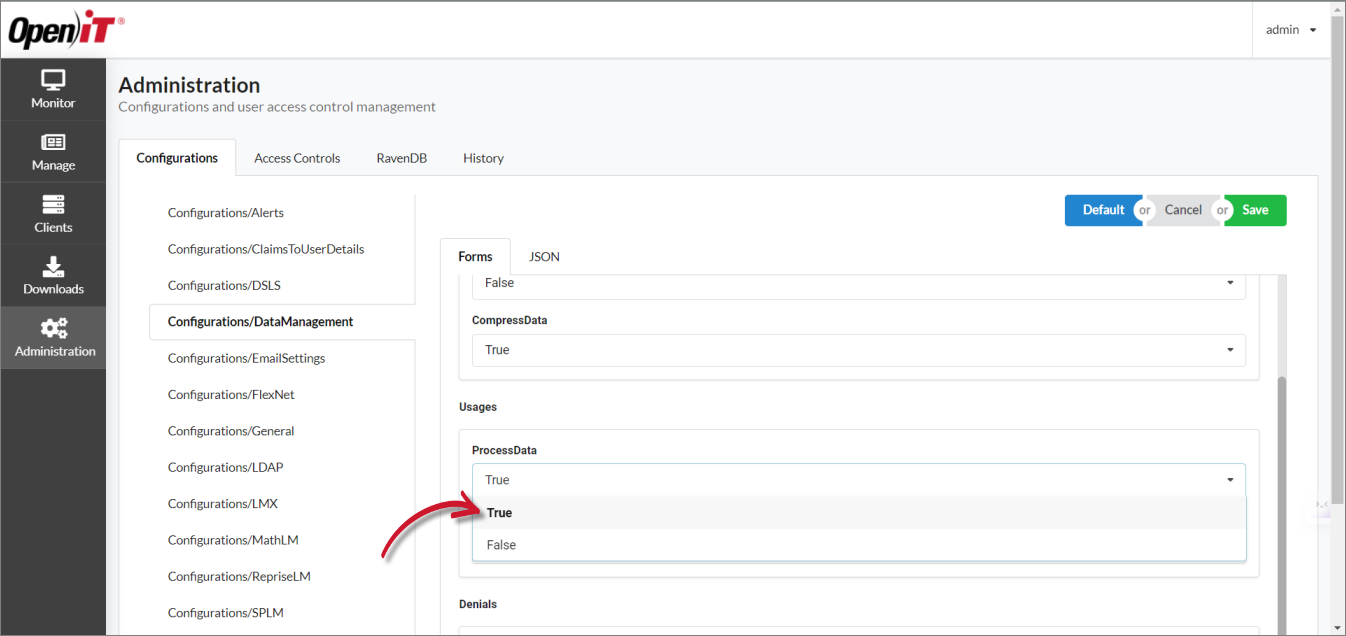Click the page scroll-up arrow
1346x636 pixels.
click(1338, 9)
